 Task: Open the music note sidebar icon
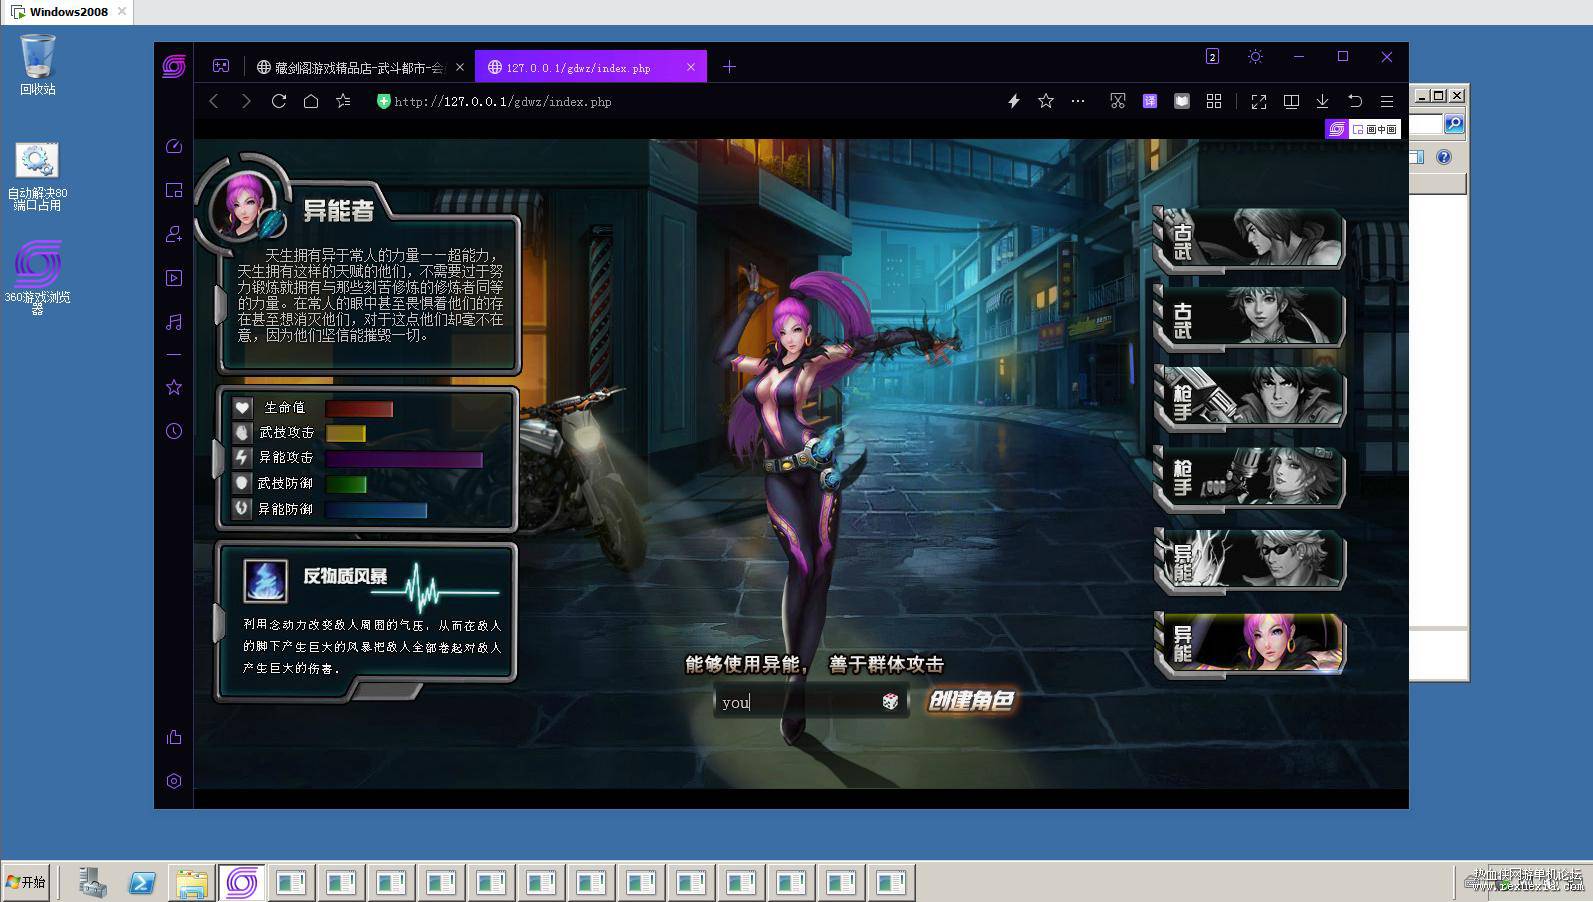click(174, 322)
